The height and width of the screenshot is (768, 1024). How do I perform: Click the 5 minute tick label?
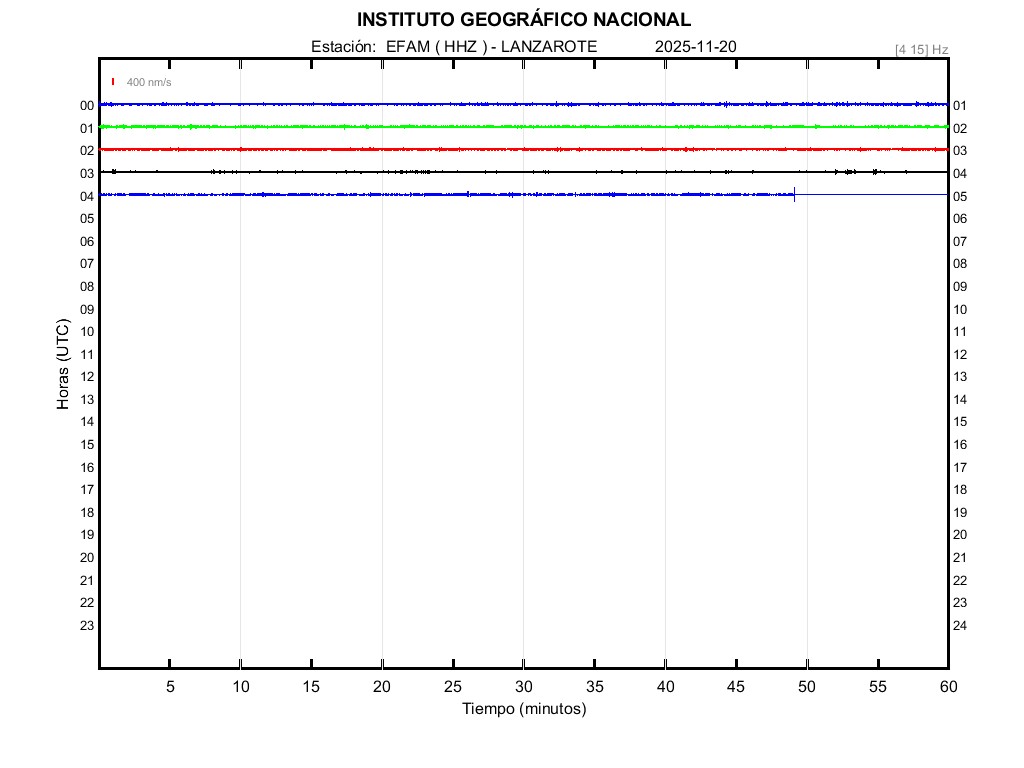click(x=170, y=686)
